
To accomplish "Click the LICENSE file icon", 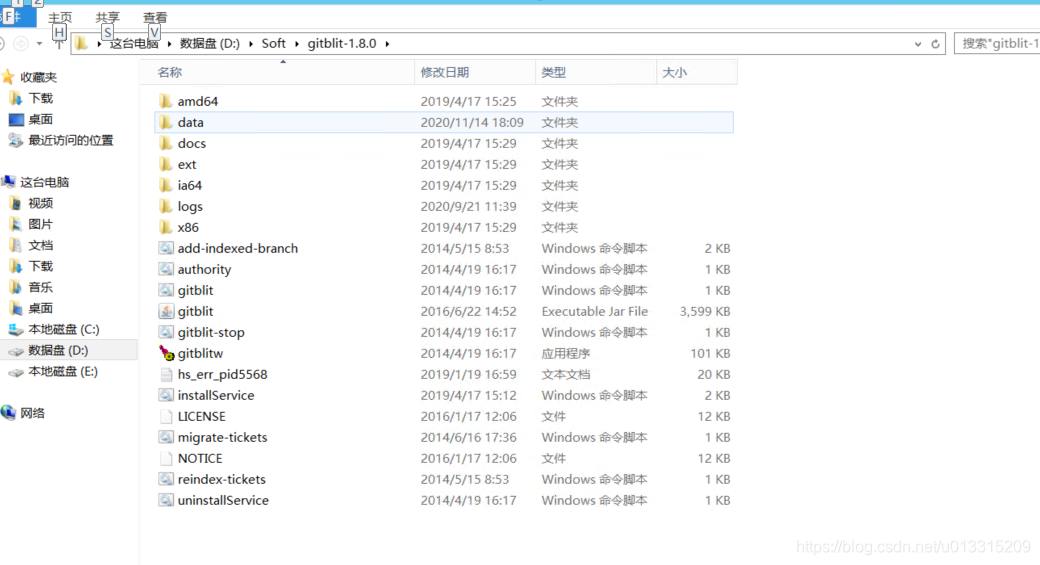I will tap(166, 416).
